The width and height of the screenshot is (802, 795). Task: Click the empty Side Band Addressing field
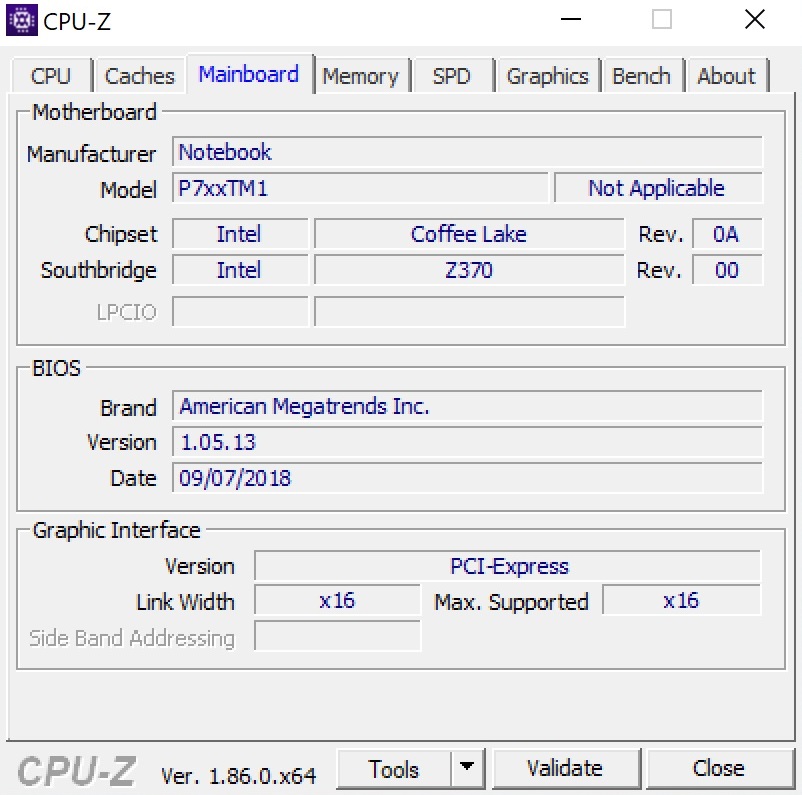coord(337,636)
